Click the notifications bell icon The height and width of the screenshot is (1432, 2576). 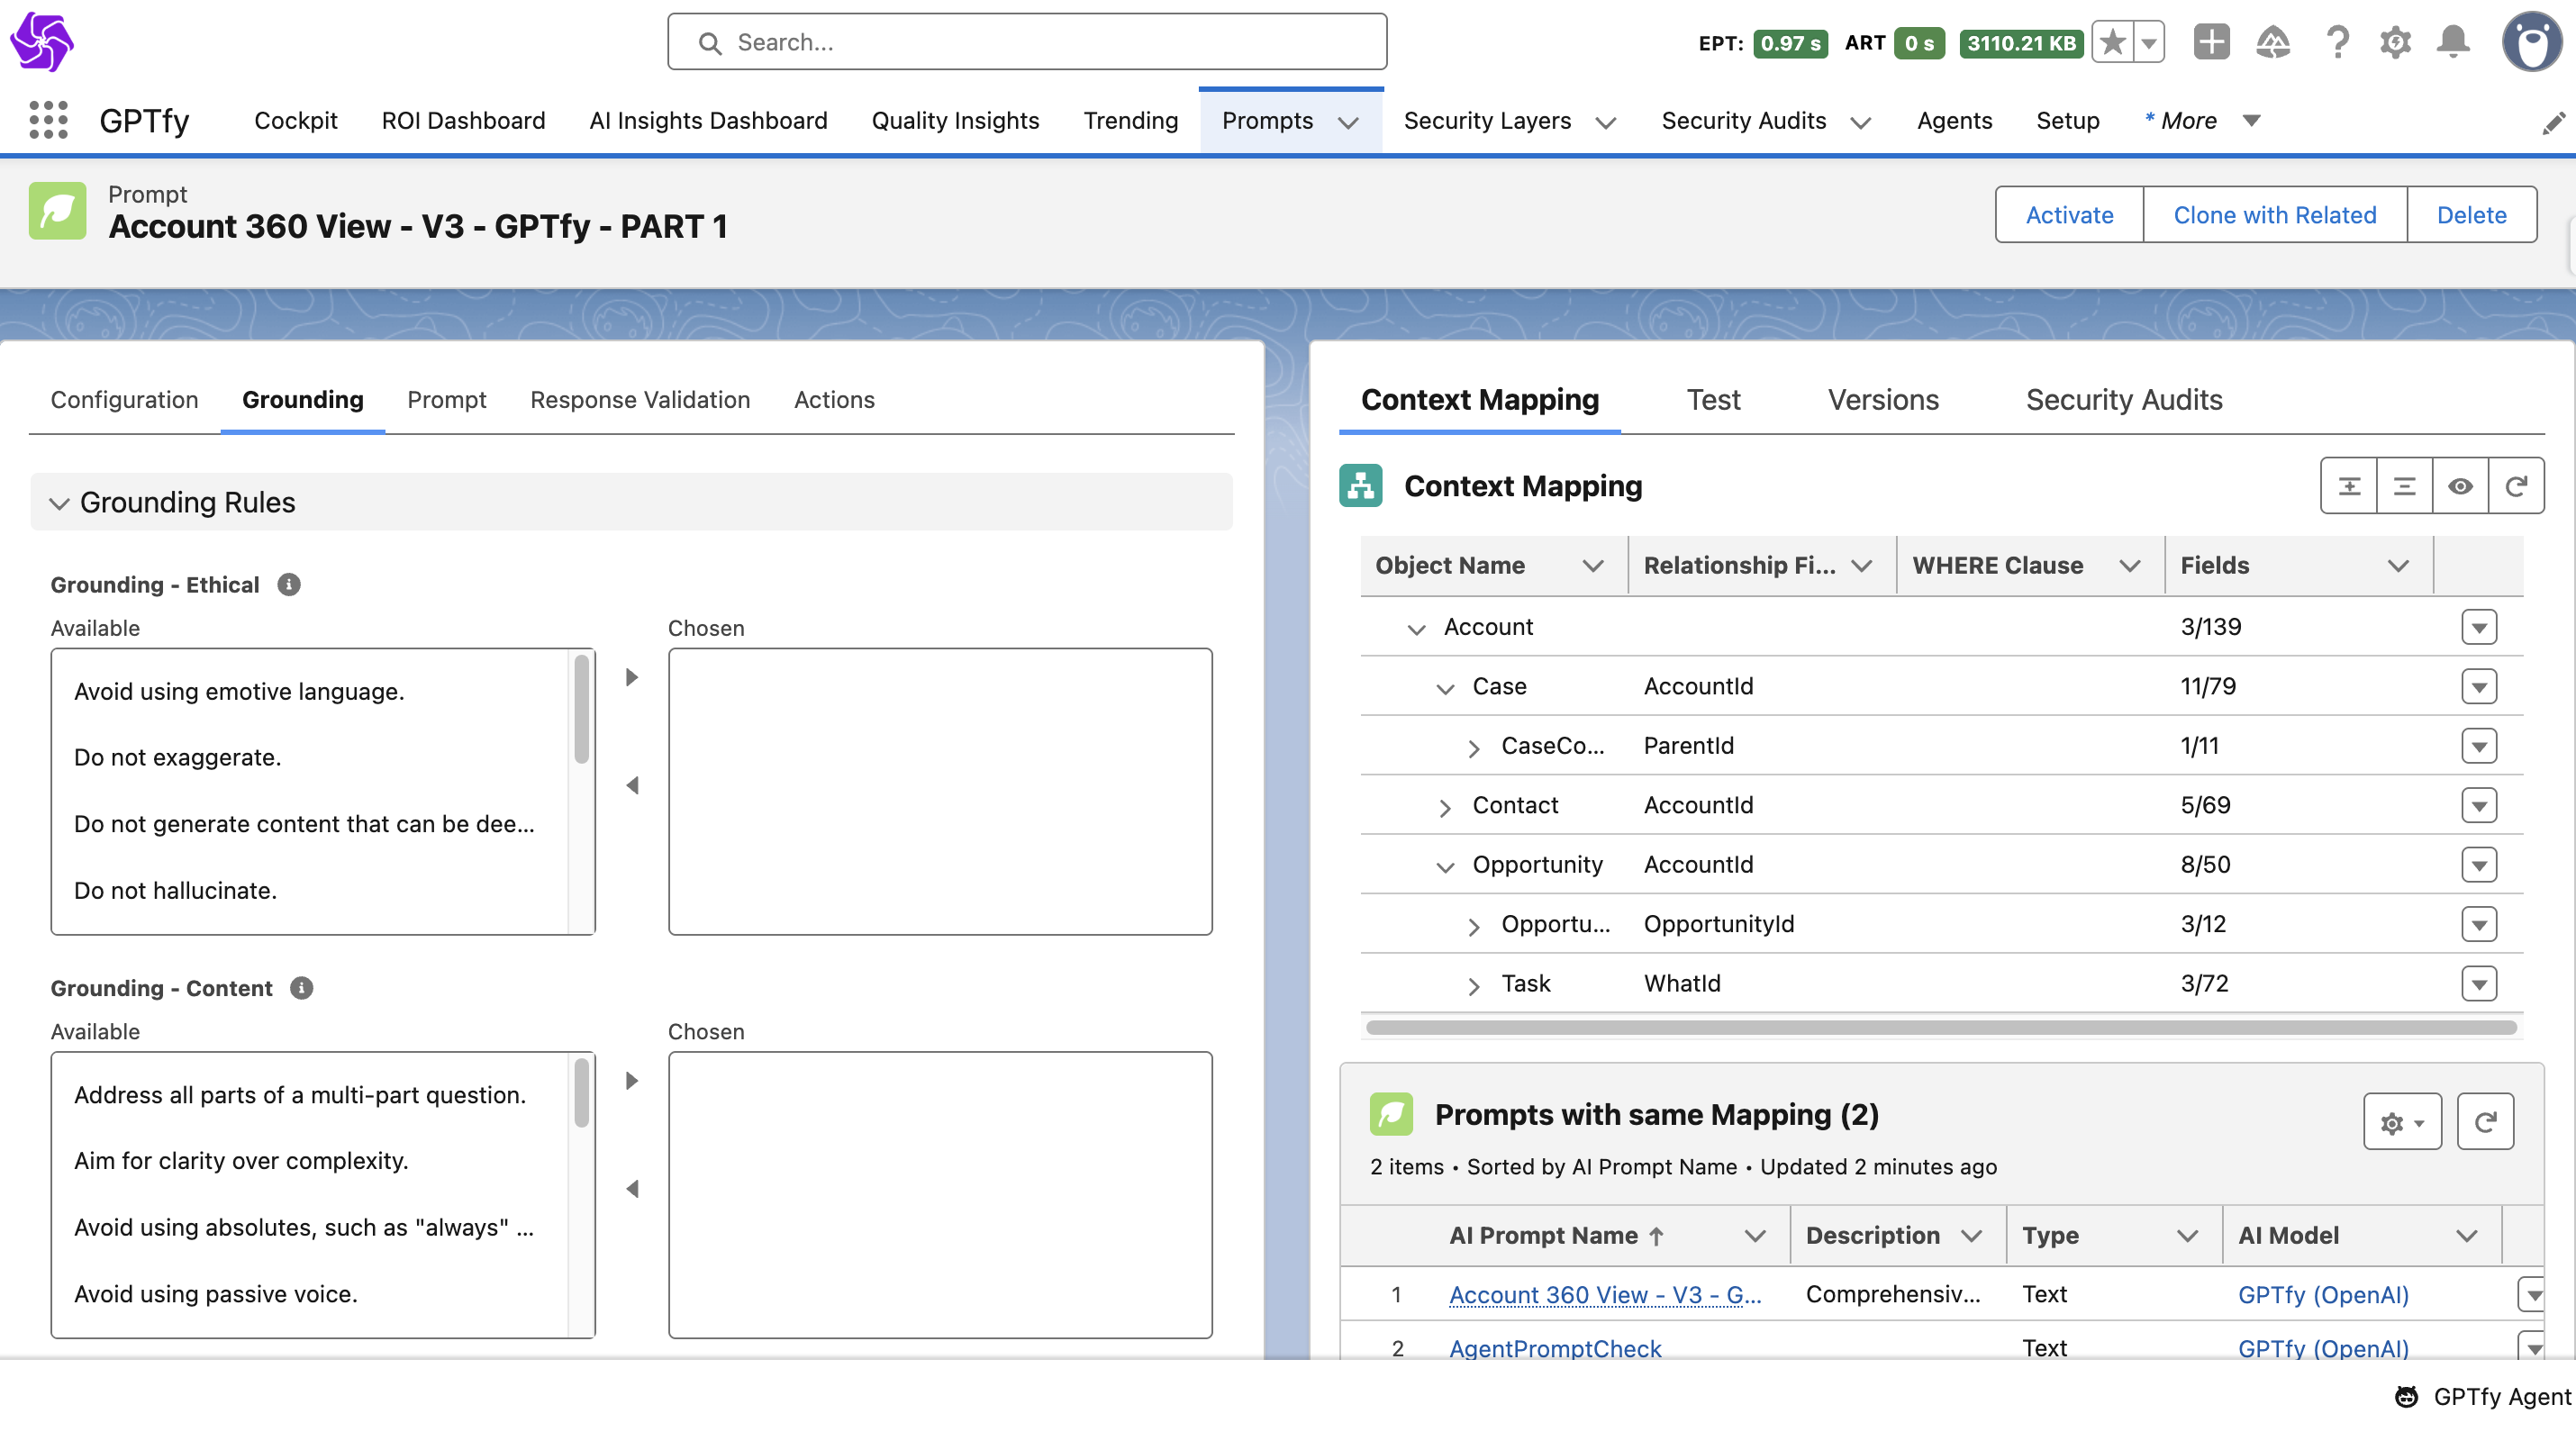[2452, 42]
